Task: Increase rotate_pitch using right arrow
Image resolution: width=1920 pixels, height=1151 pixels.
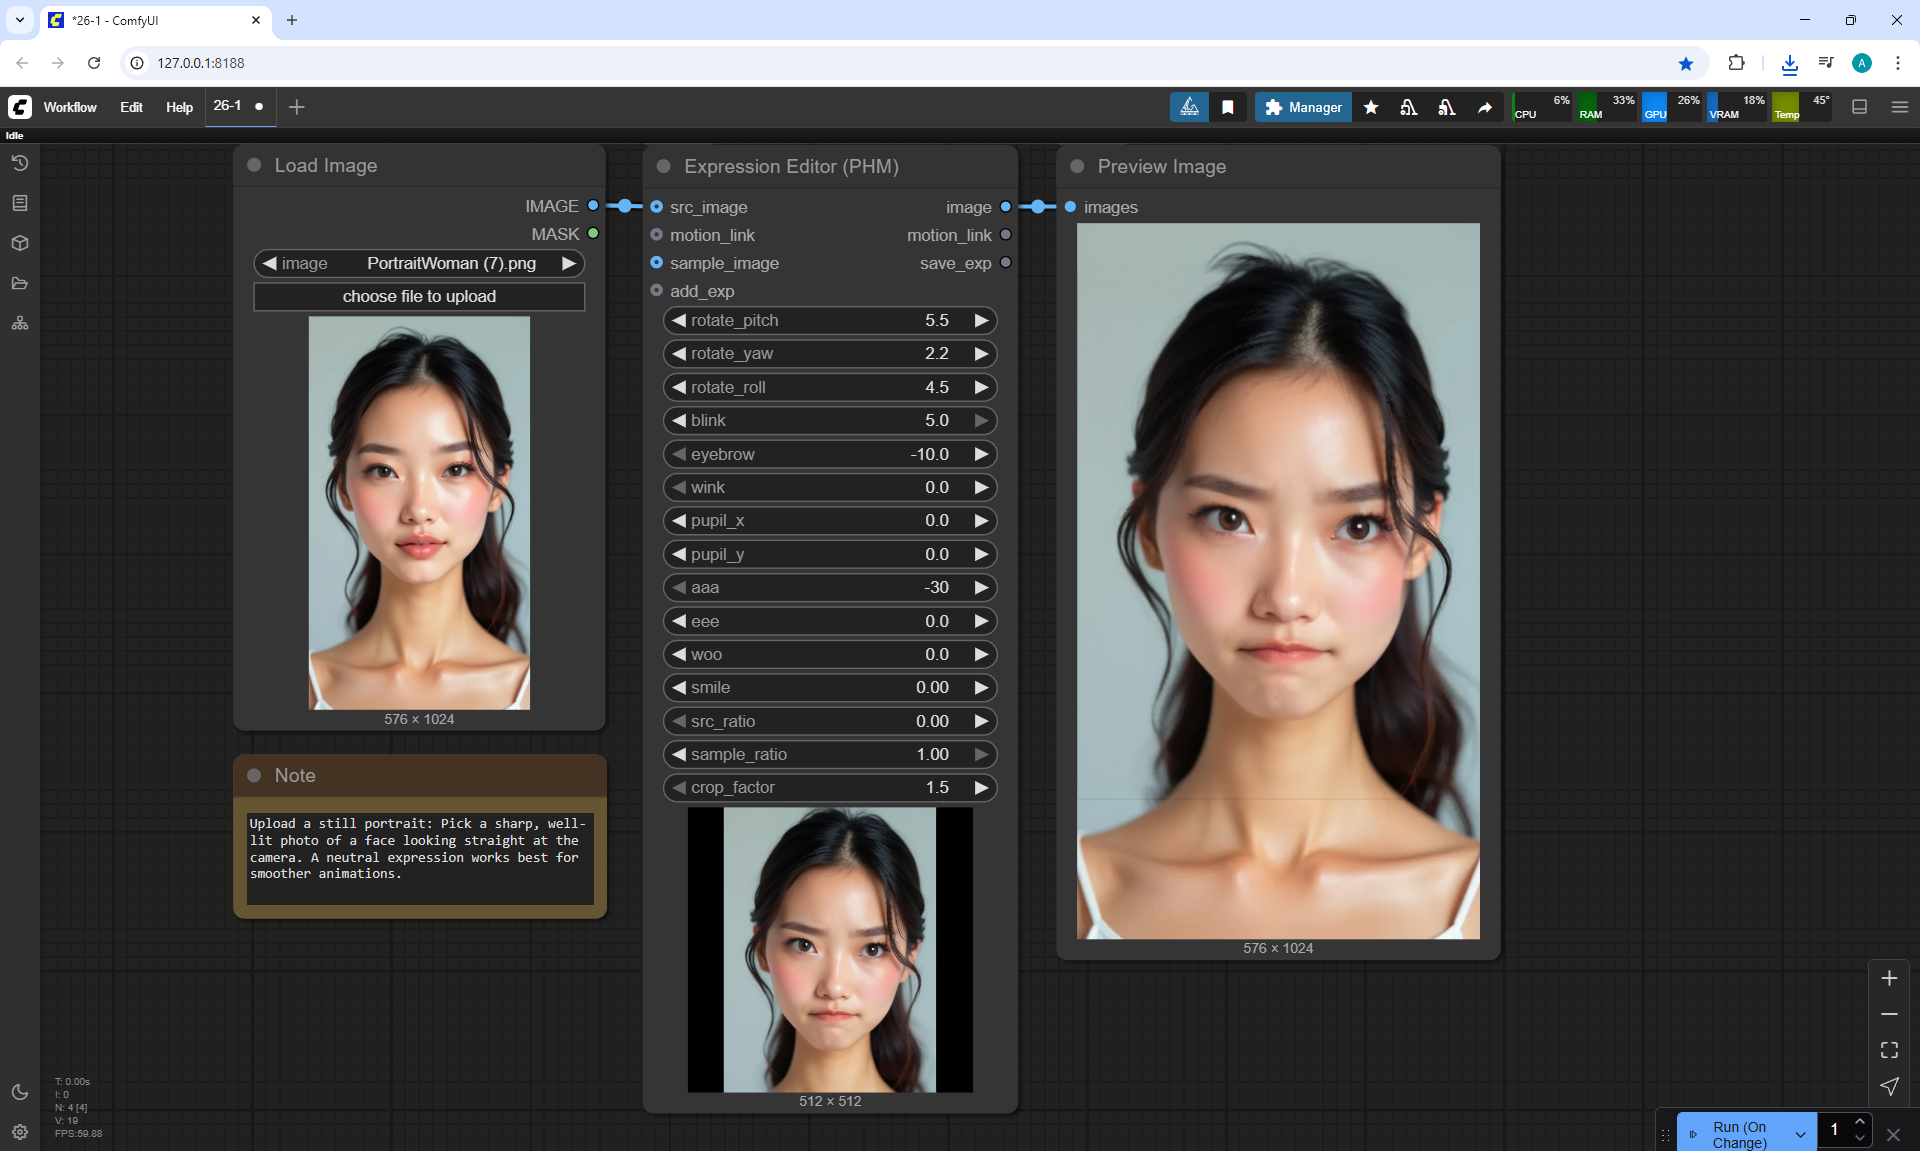Action: pos(981,320)
